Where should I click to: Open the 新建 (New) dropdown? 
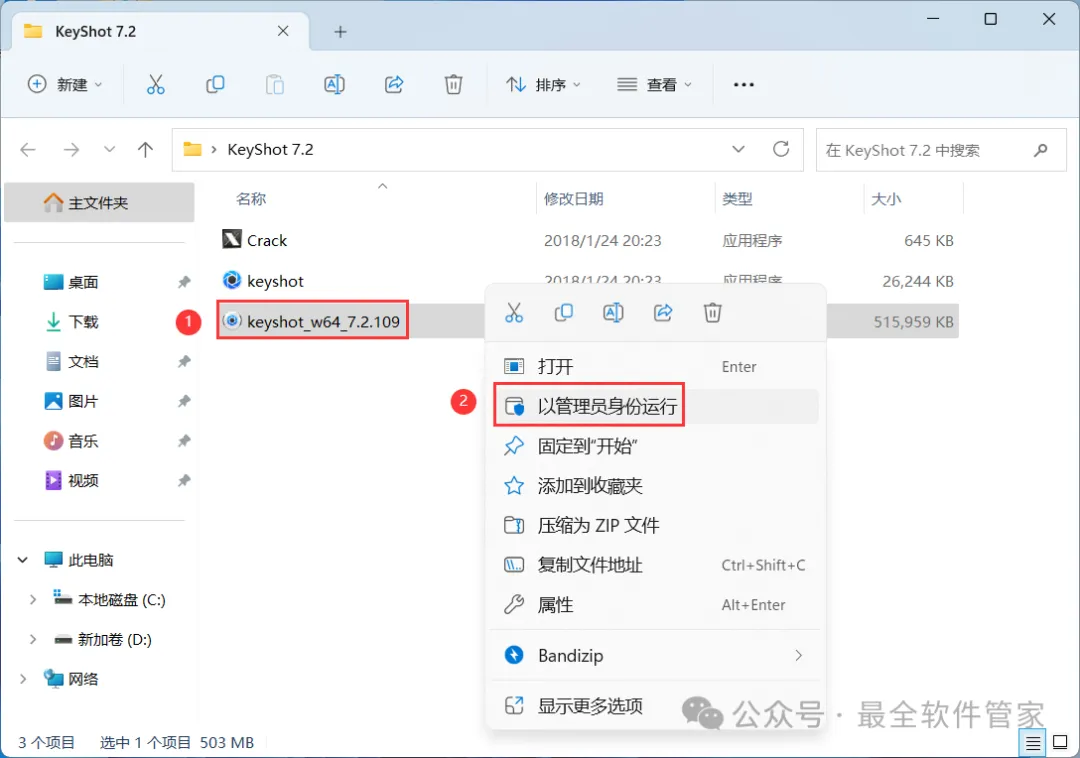point(65,85)
